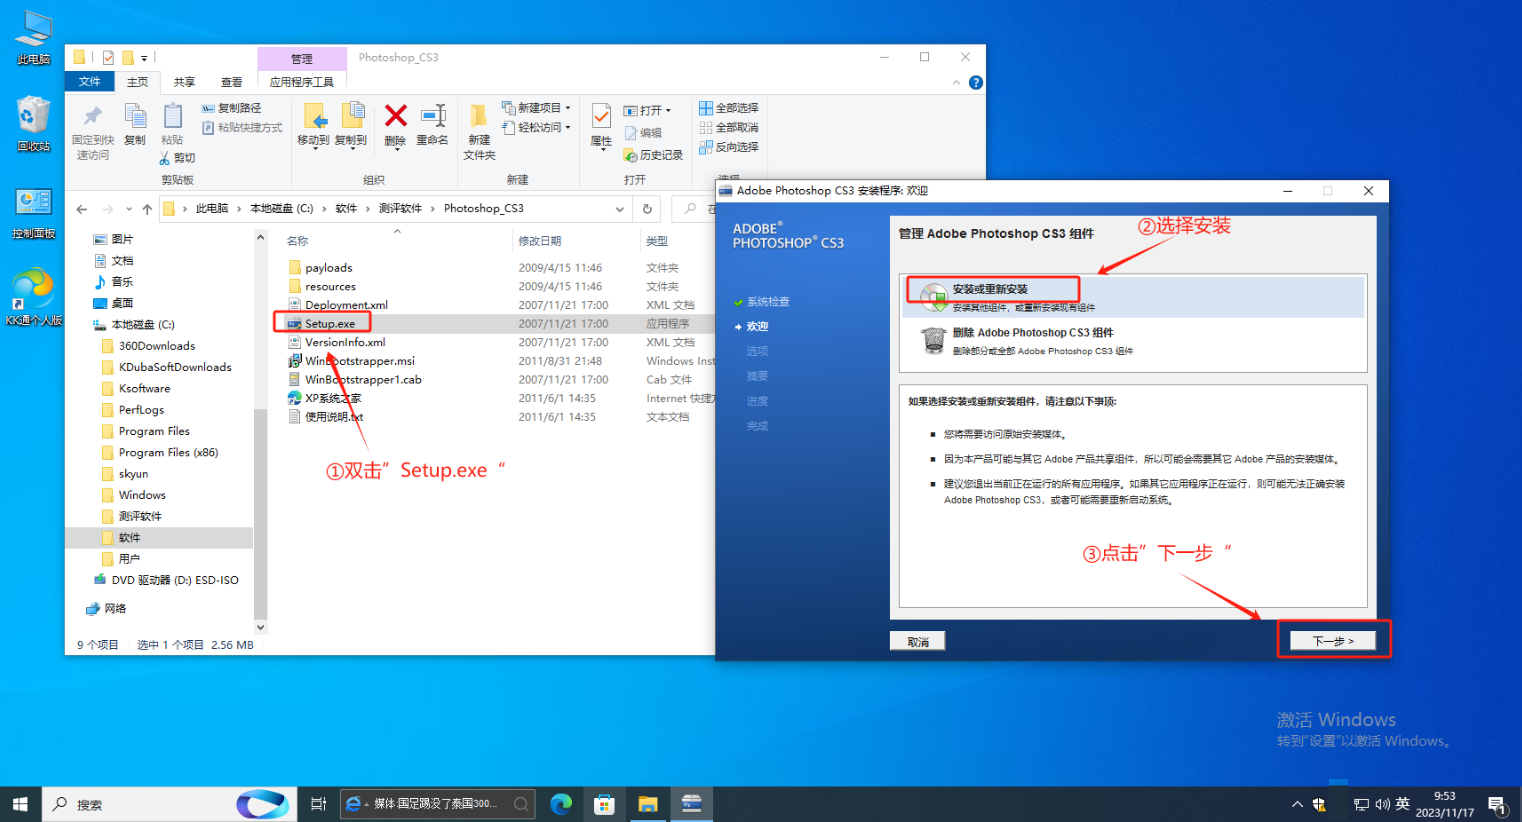This screenshot has height=822, width=1522.
Task: Click Local Disk (C:) in breadcrumb
Action: pyautogui.click(x=281, y=208)
